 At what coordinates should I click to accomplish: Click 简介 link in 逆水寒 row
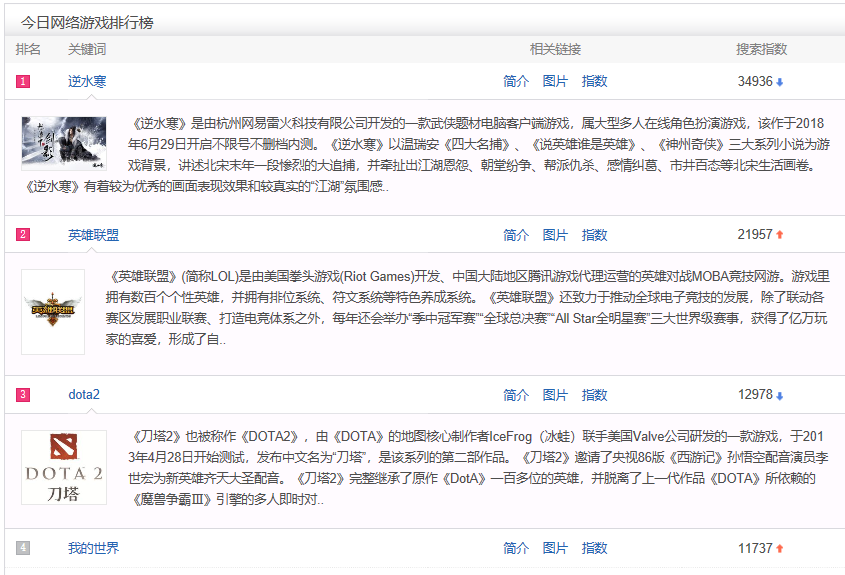(516, 81)
